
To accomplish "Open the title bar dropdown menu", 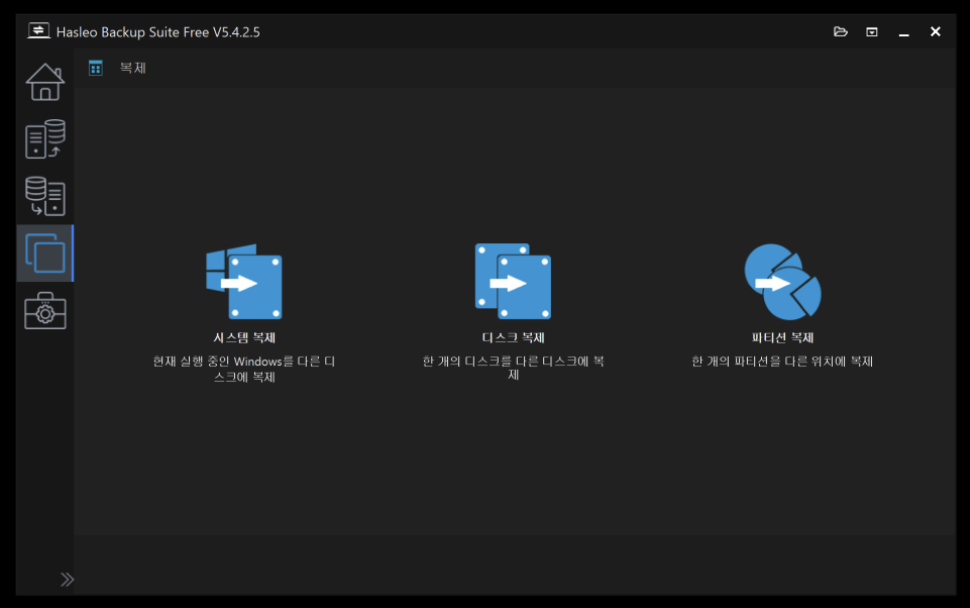I will (x=872, y=32).
